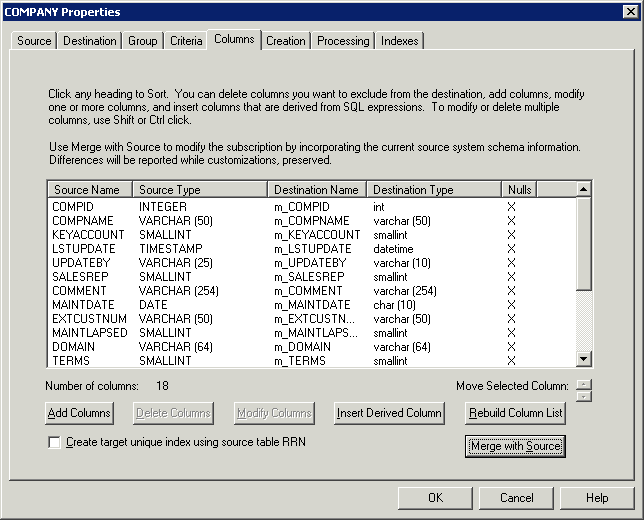The width and height of the screenshot is (644, 520).
Task: Select the LSTUPDATE row in column list
Action: point(84,248)
